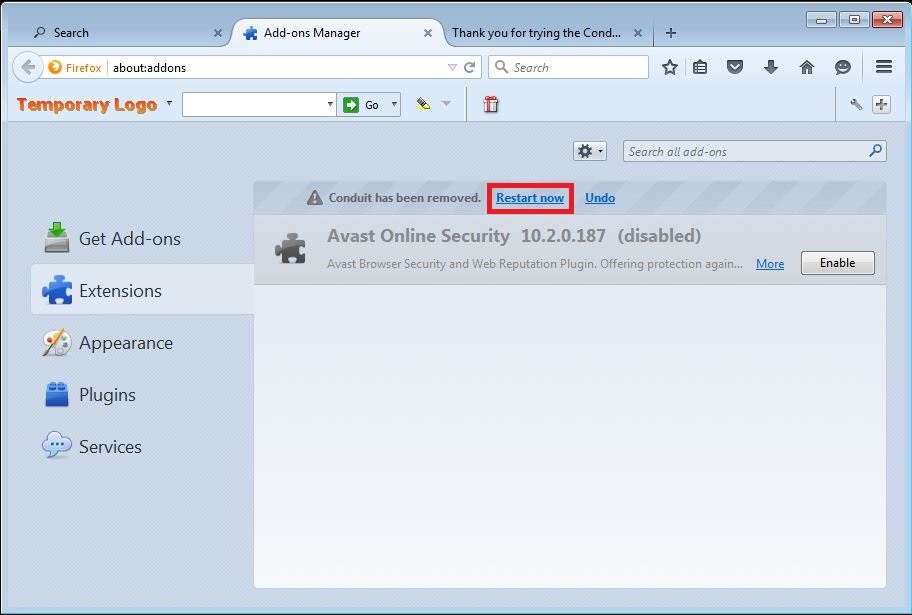Click the Firefox identity icon in address bar

coord(55,67)
